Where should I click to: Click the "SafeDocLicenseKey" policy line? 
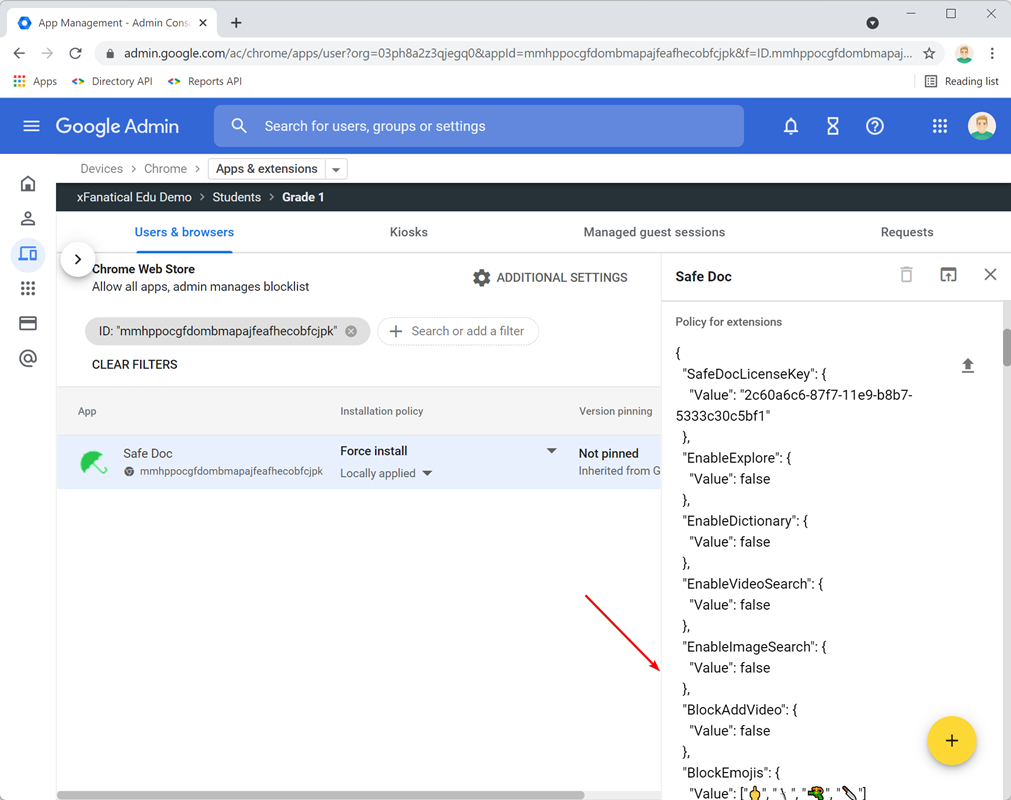click(x=754, y=374)
